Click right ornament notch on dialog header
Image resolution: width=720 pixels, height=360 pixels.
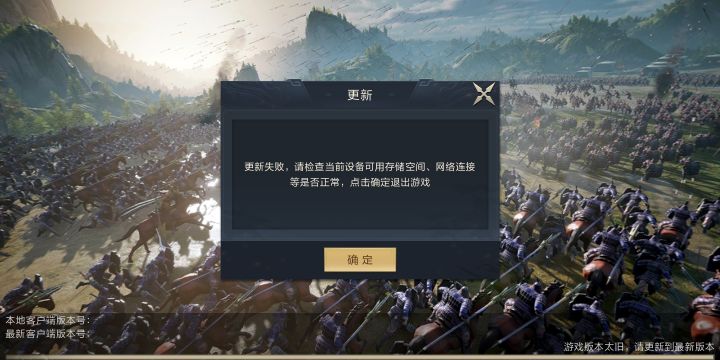click(x=423, y=83)
